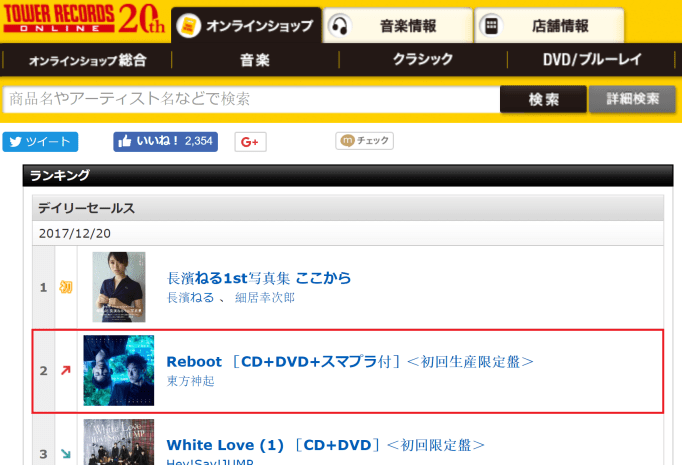Click the yellow shopping bag icon
Viewport: 682px width, 465px height.
coord(189,26)
